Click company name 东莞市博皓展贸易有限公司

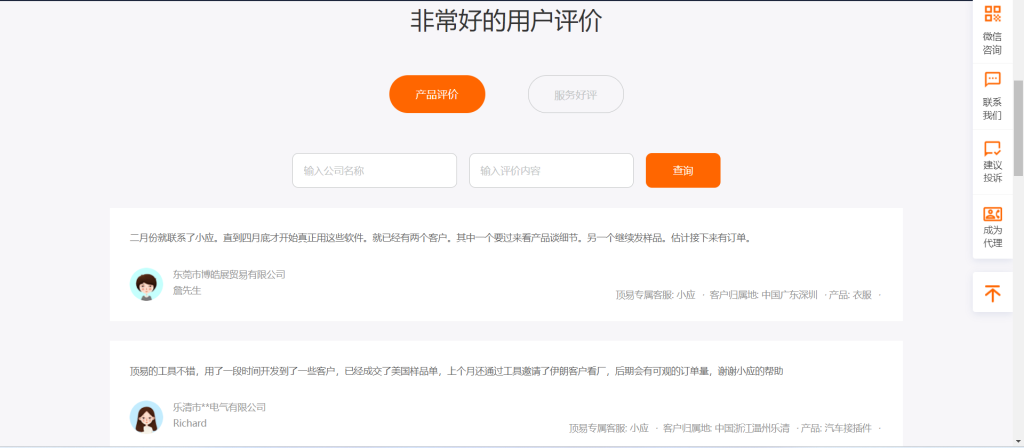coord(229,274)
